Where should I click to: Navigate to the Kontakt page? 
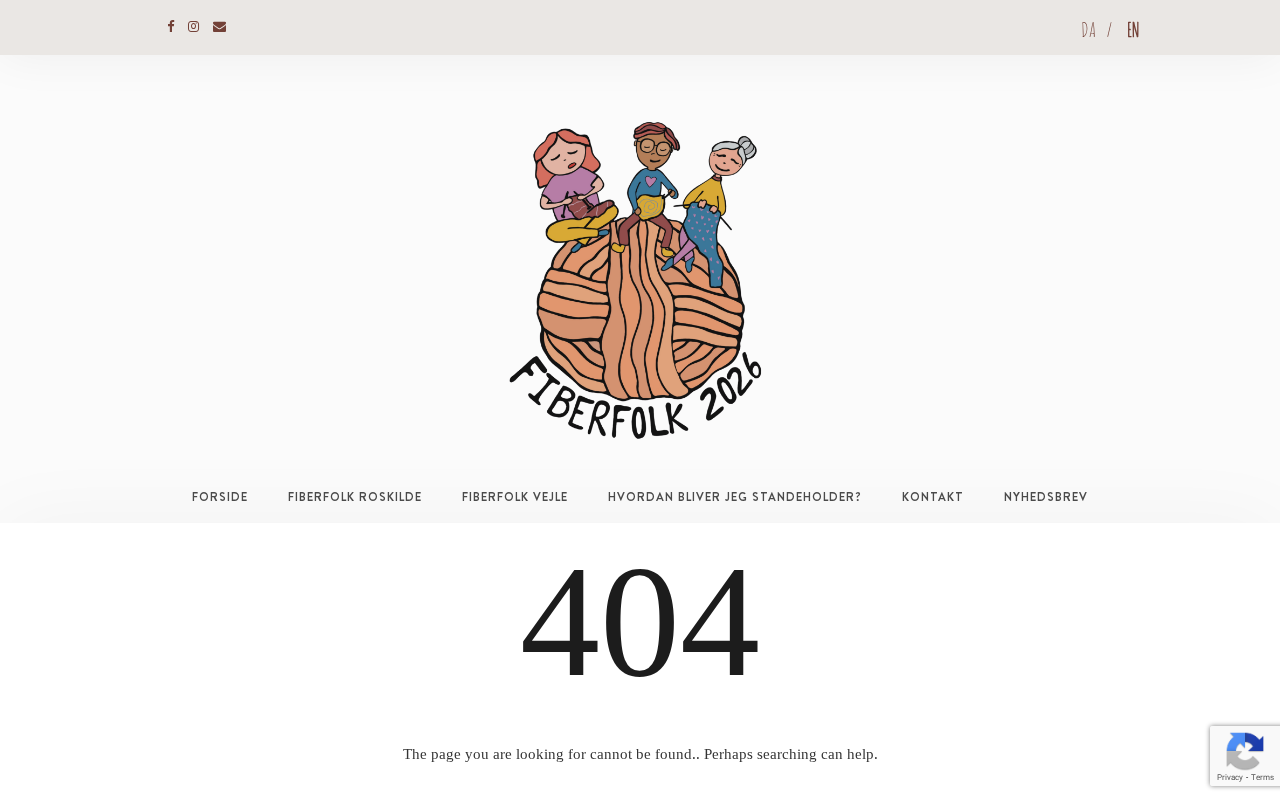click(933, 497)
